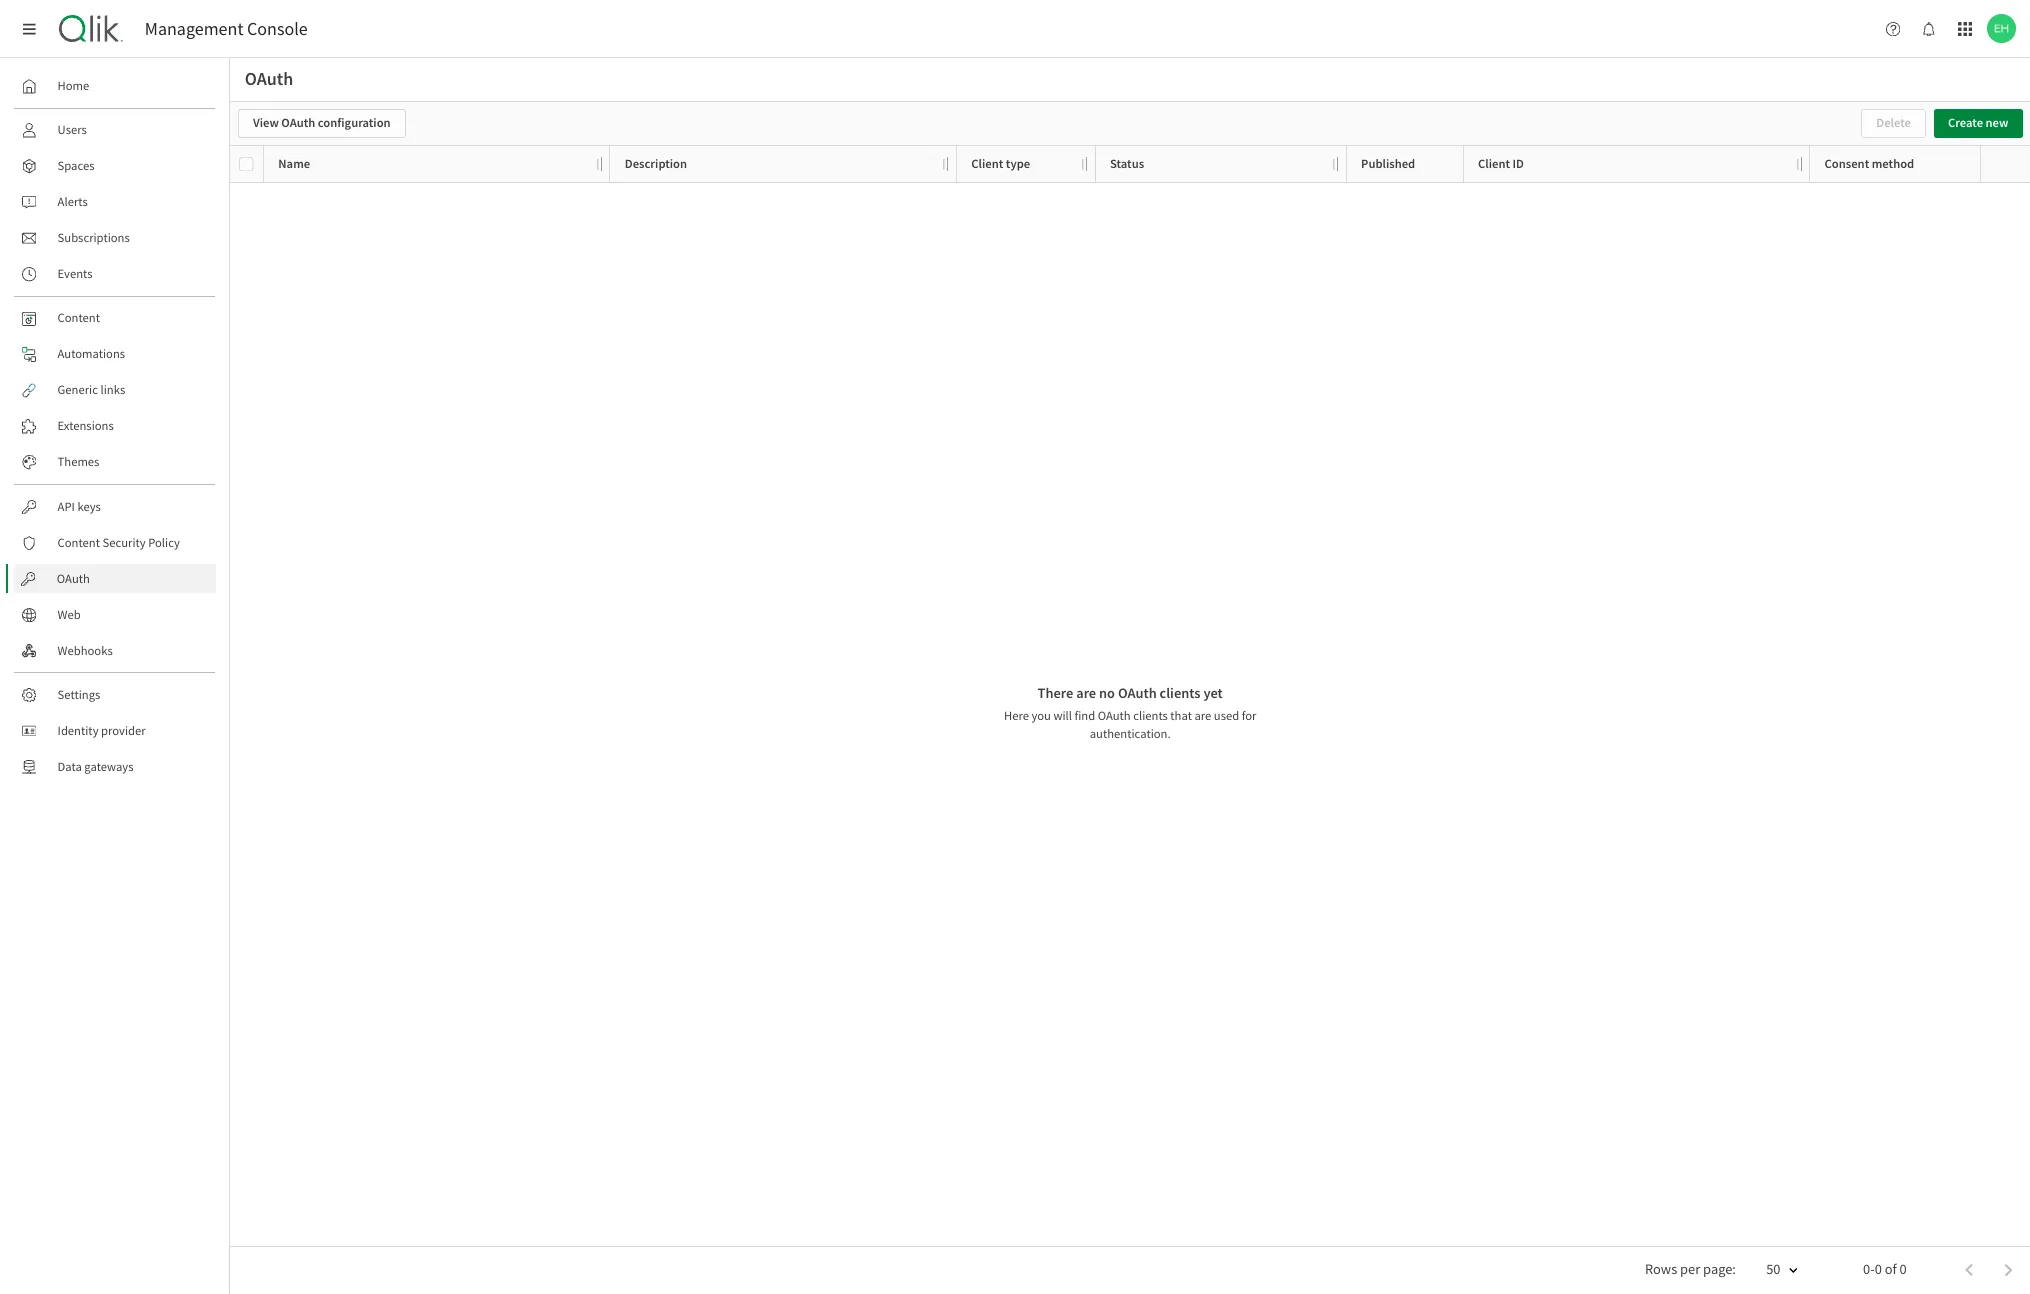
Task: Click the Automations sidebar icon
Action: click(x=28, y=353)
